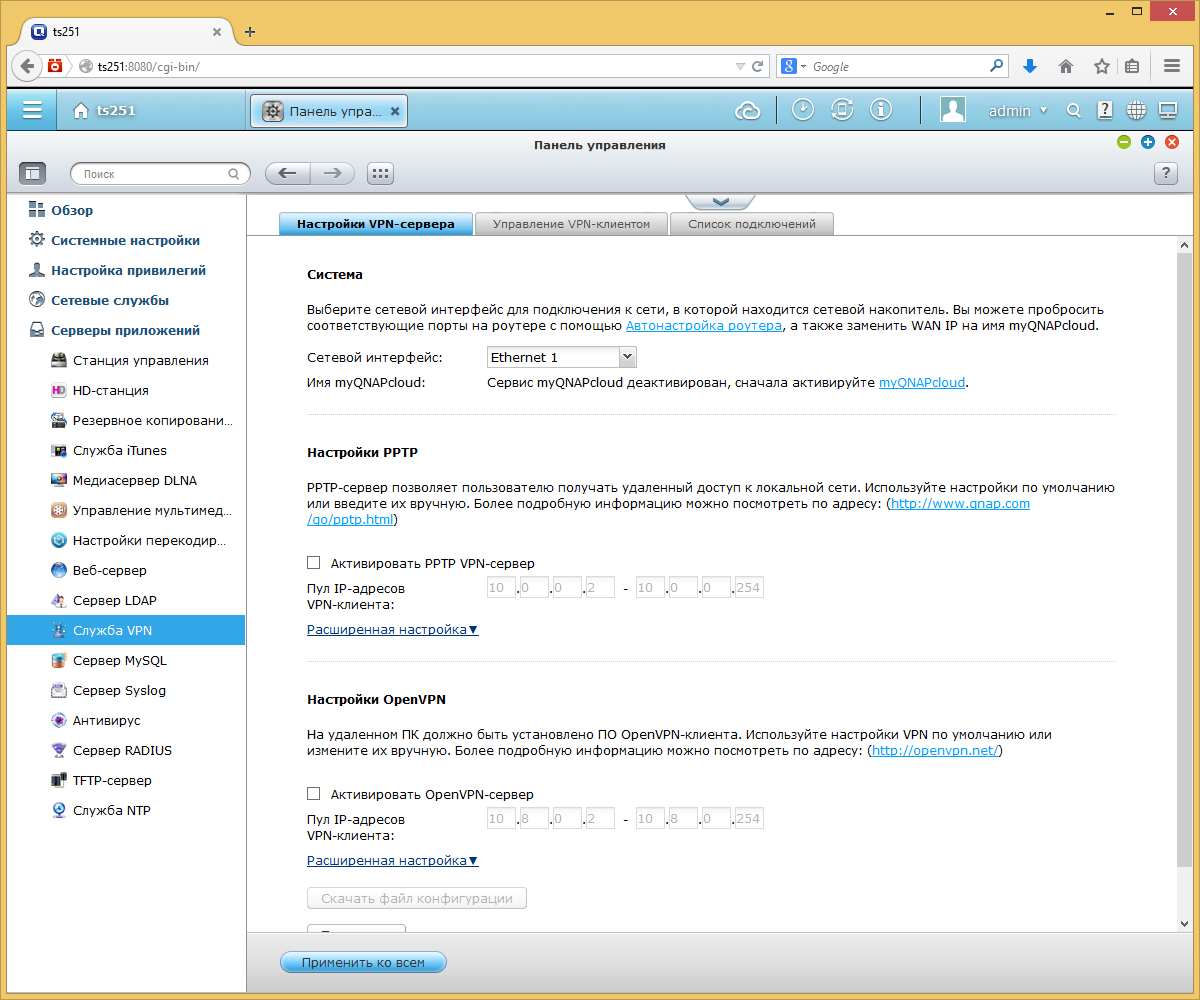Open desktop preferences monitor icon
Viewport: 1200px width, 1000px height.
coord(1167,111)
